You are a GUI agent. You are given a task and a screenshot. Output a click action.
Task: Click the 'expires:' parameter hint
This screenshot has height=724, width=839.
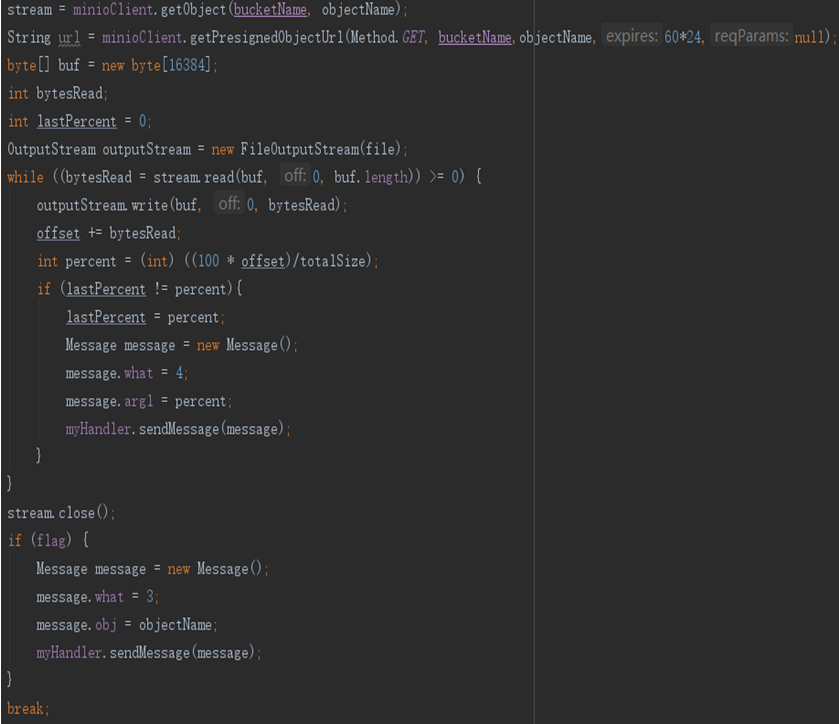pos(631,36)
